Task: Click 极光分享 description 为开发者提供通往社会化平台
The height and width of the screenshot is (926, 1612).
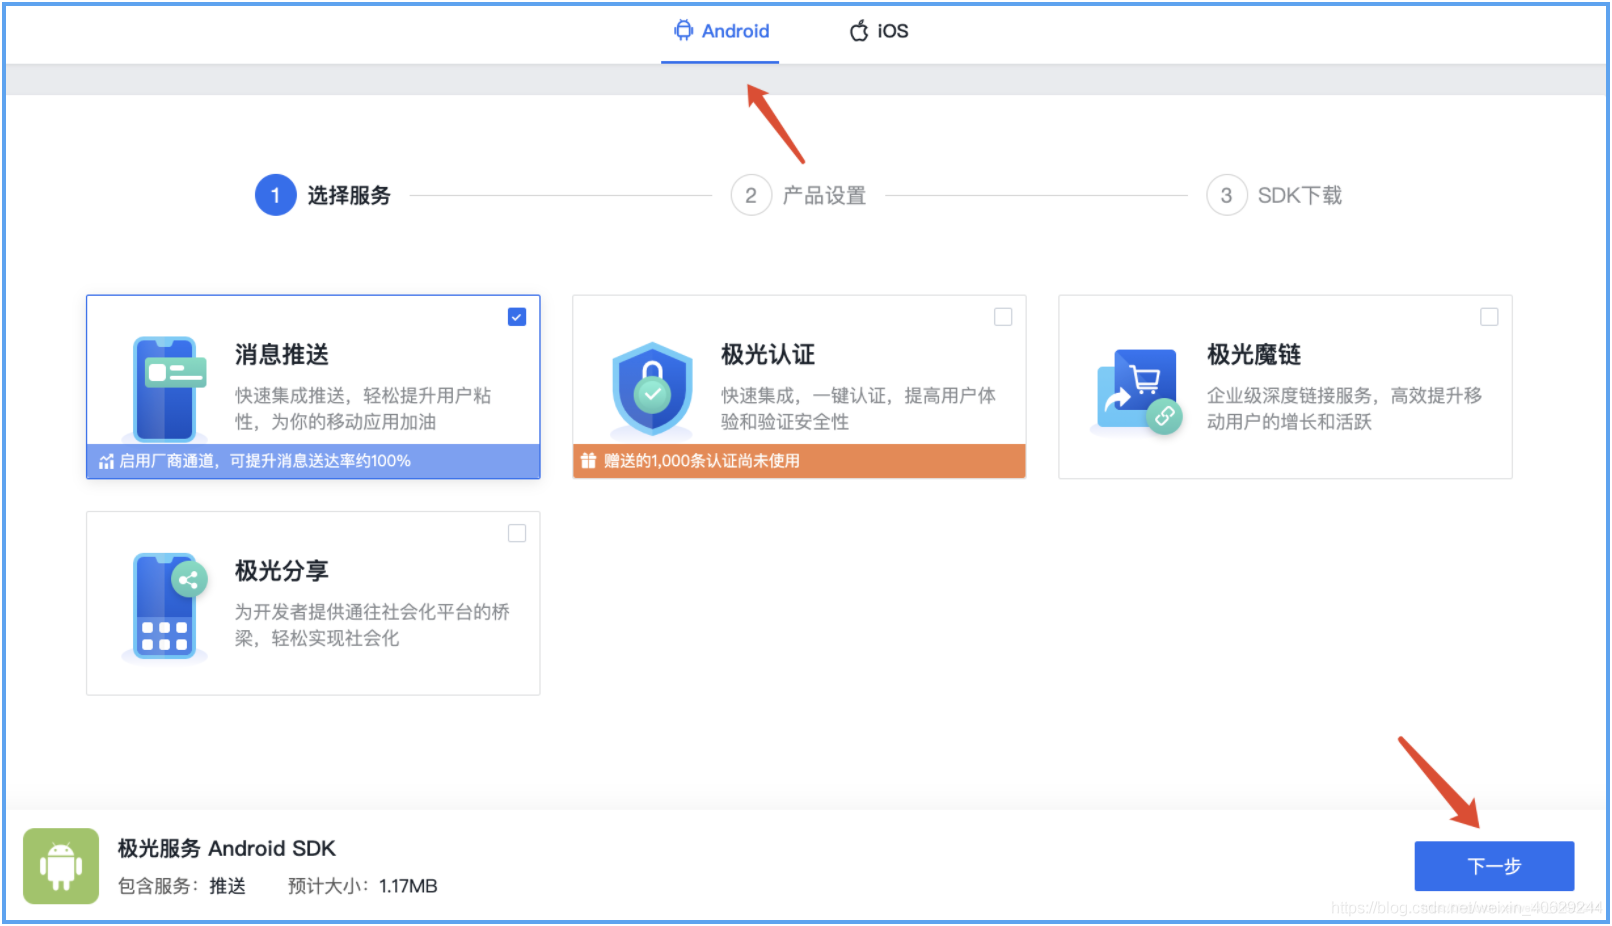Action: pyautogui.click(x=373, y=625)
